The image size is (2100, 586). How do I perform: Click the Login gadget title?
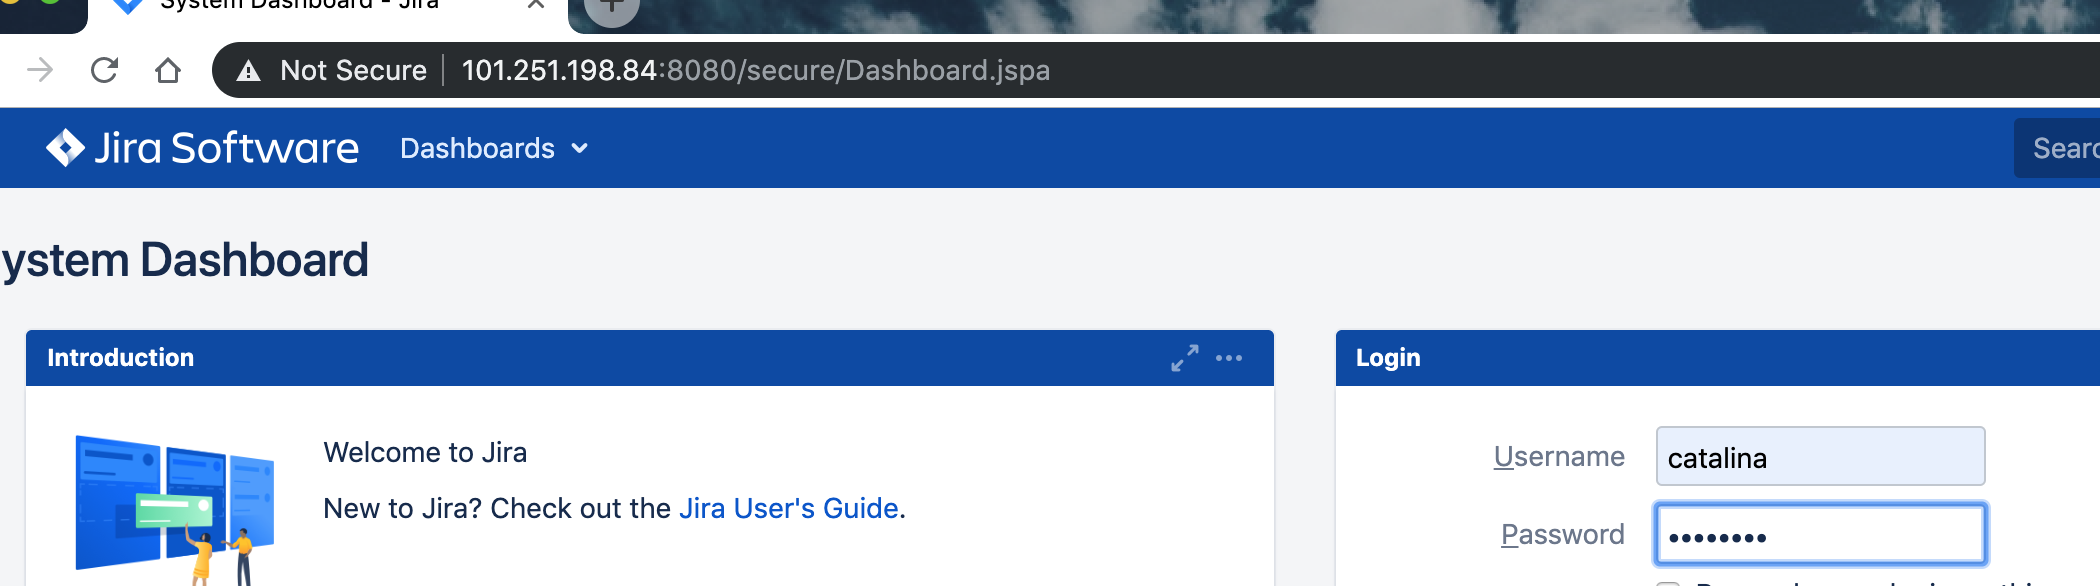pyautogui.click(x=1388, y=358)
